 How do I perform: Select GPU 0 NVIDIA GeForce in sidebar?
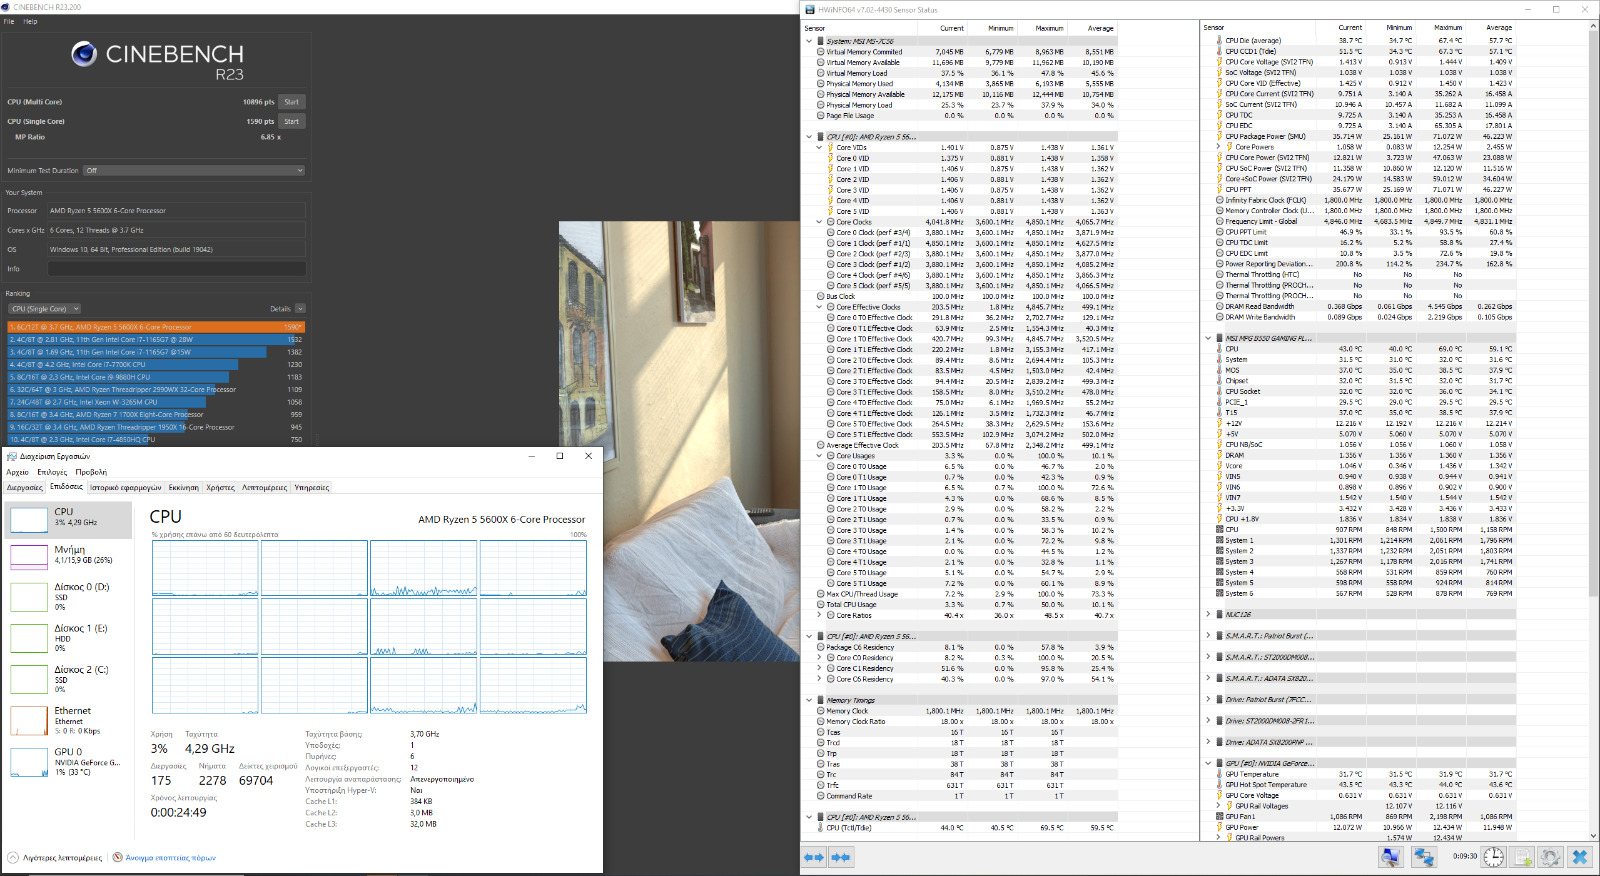[69, 761]
